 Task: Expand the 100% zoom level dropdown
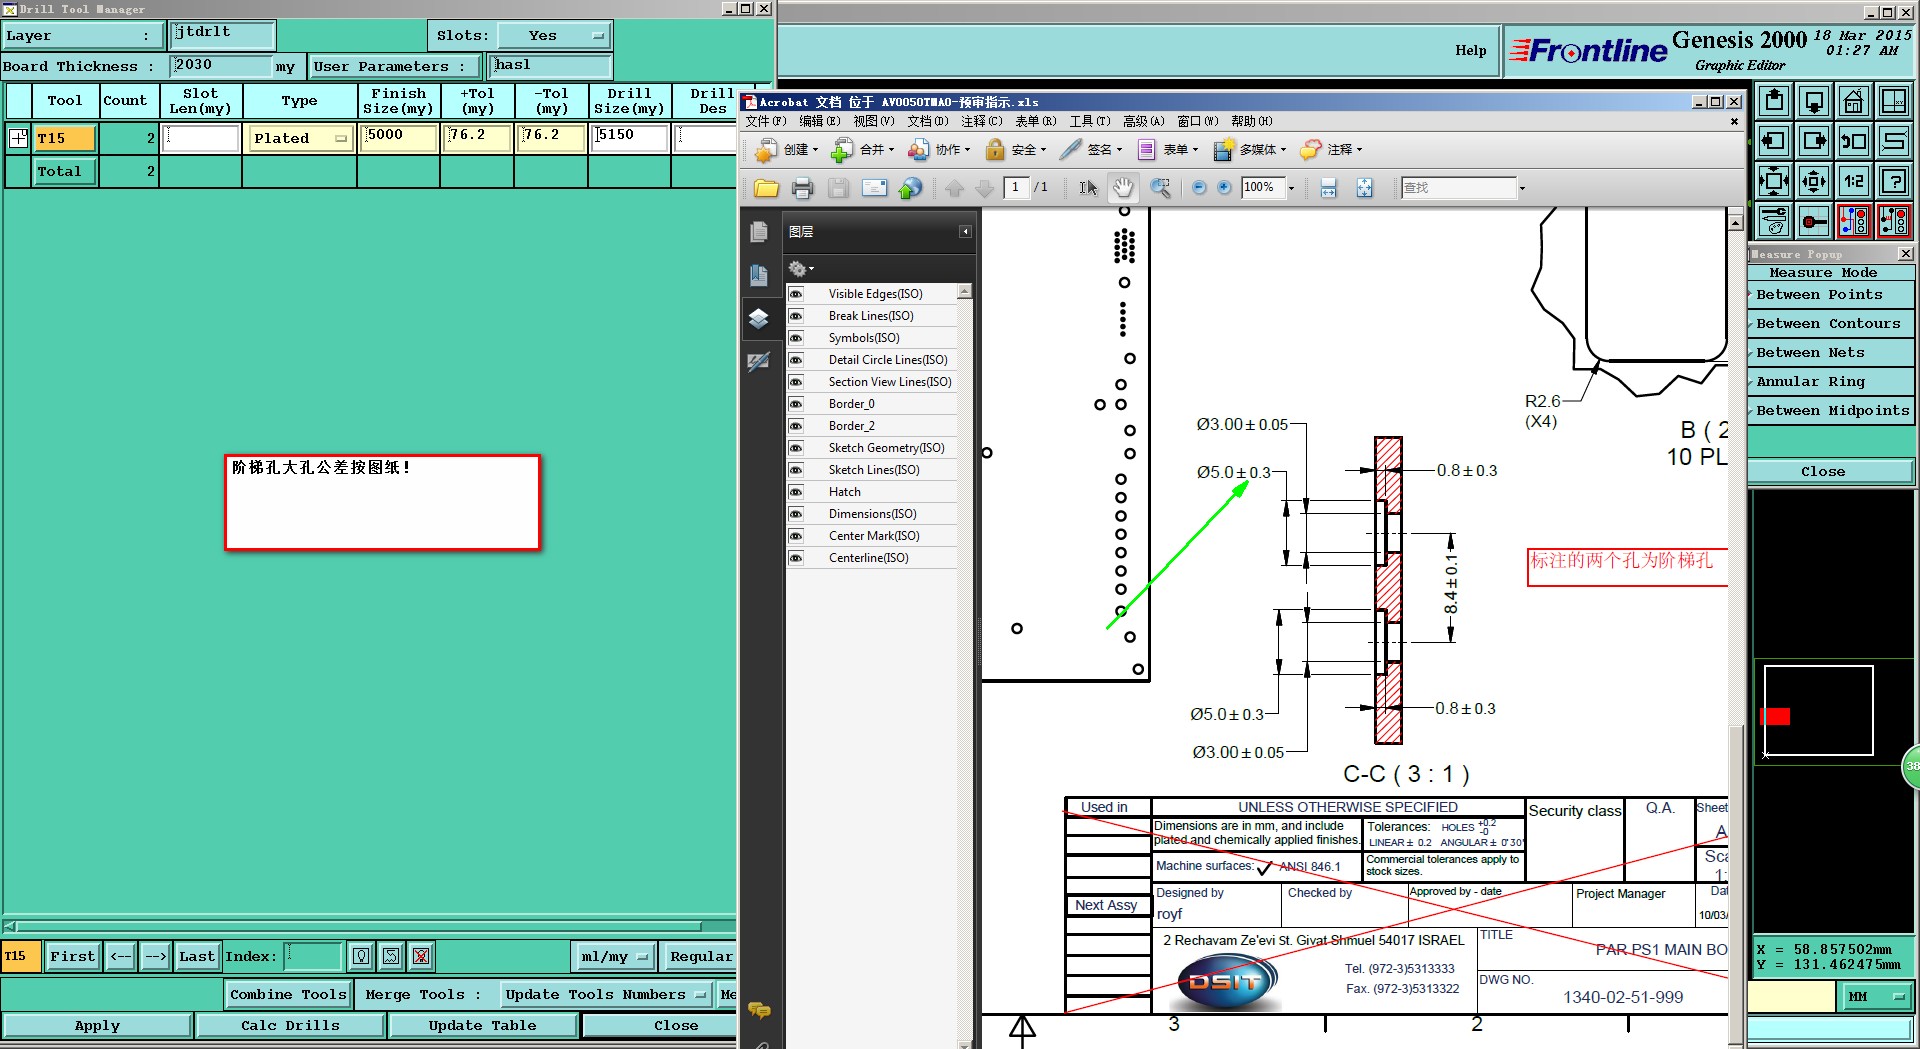(1291, 188)
